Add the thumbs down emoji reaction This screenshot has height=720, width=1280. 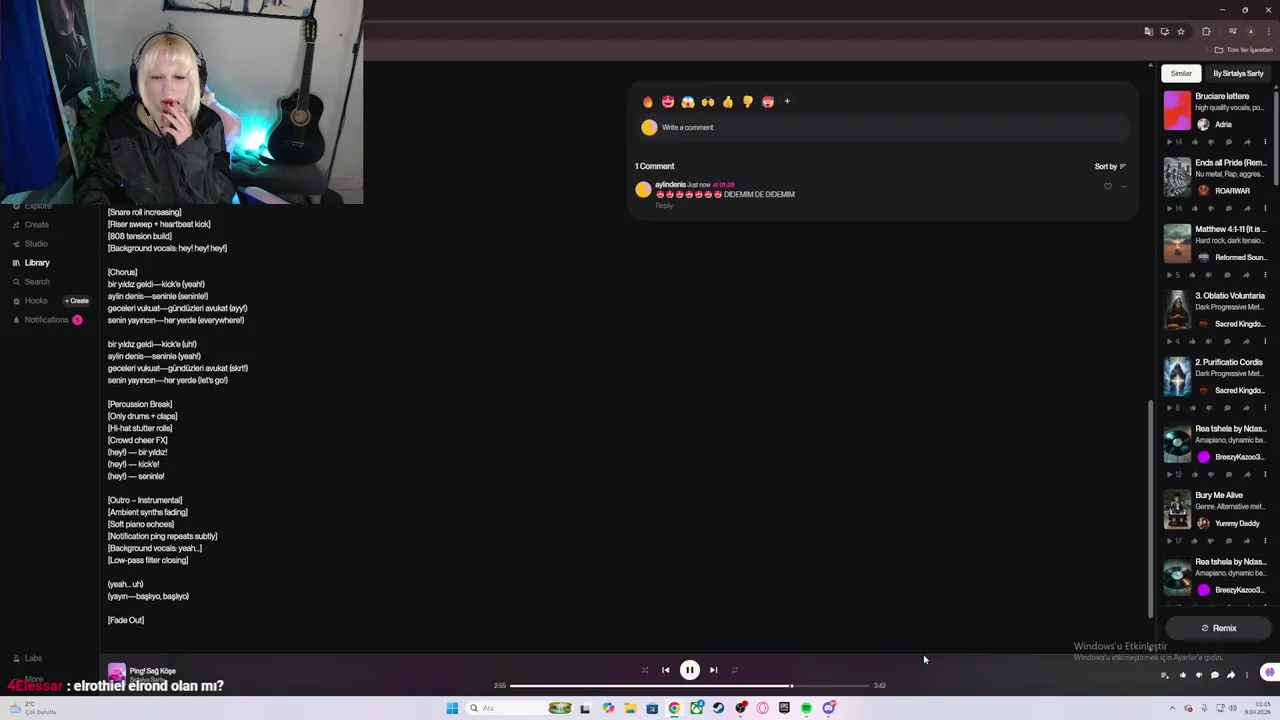click(x=748, y=102)
